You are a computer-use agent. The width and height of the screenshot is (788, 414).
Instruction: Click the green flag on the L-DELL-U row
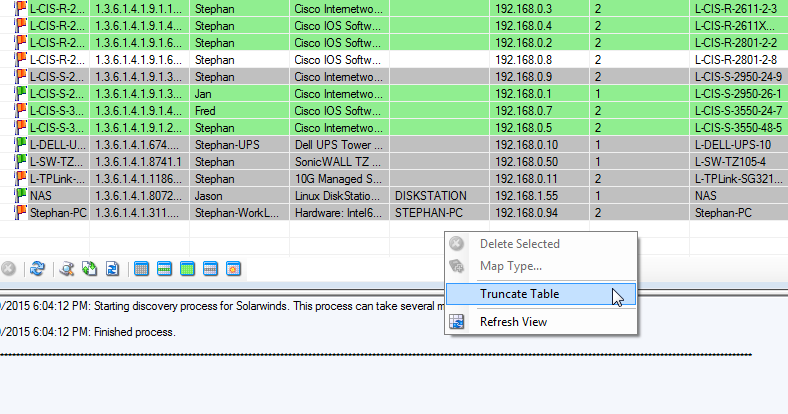pos(20,144)
